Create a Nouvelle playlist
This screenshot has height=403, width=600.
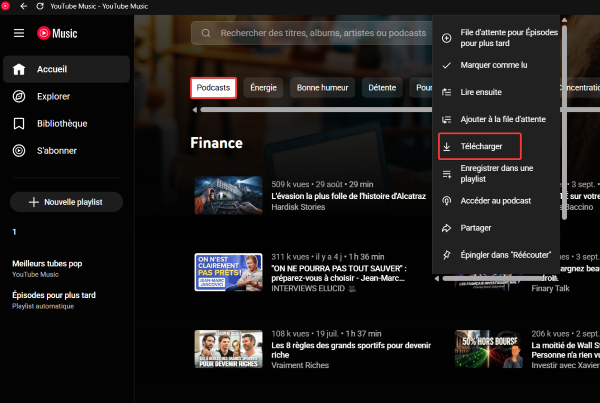[67, 202]
